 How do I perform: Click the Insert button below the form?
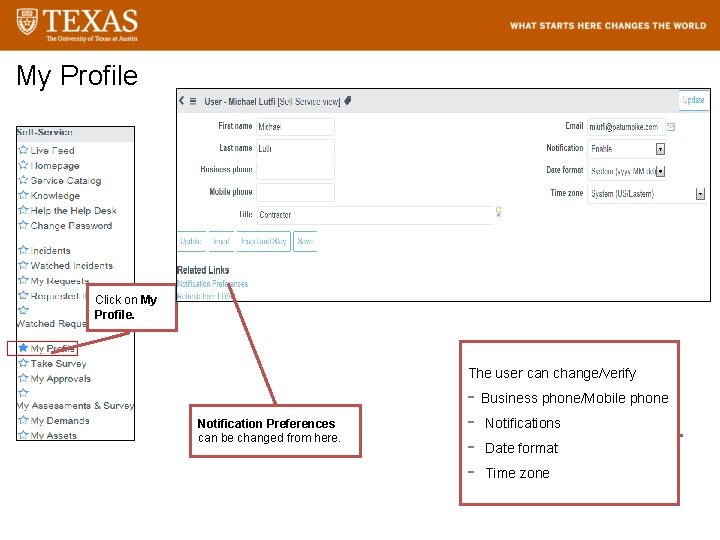click(x=221, y=241)
